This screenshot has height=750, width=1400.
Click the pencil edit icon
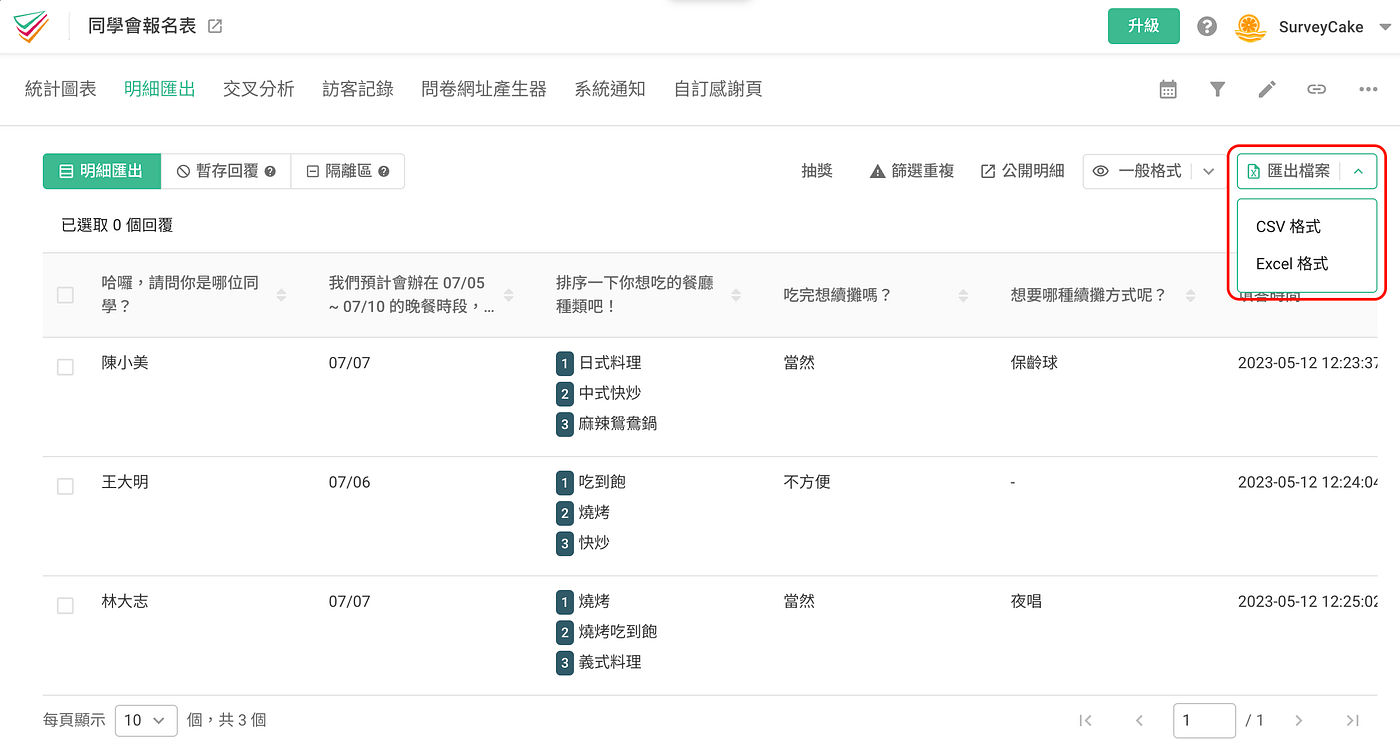(x=1267, y=90)
